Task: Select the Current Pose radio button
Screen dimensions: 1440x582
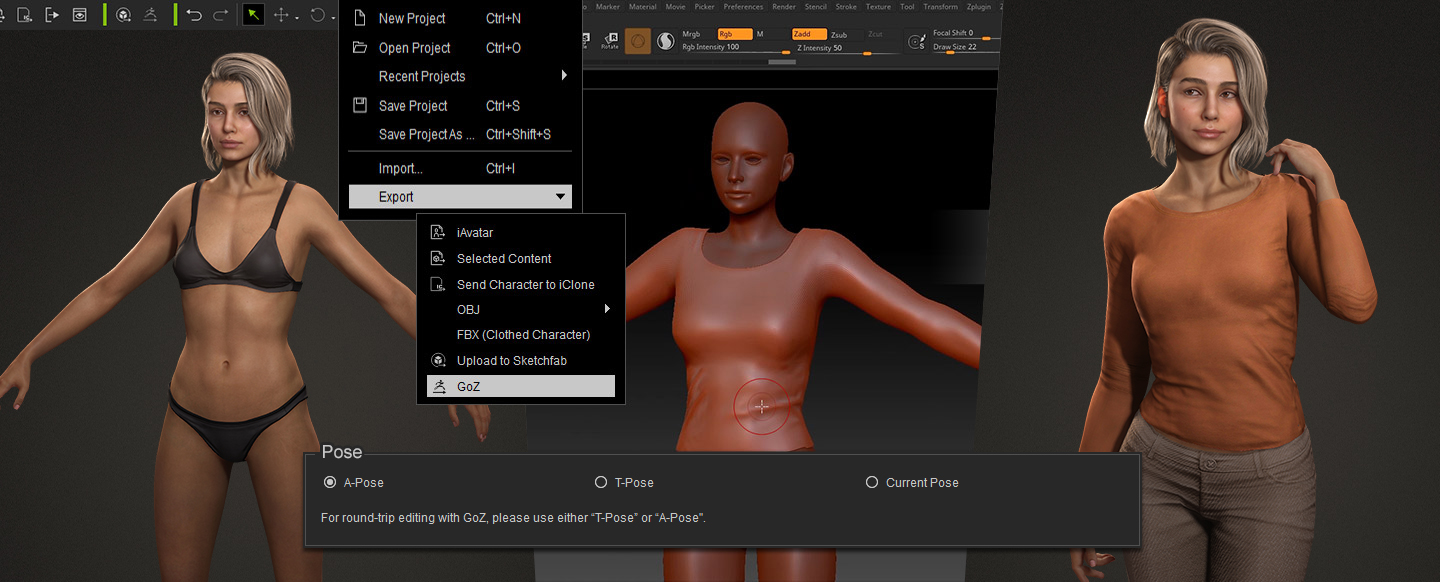Action: pyautogui.click(x=872, y=482)
